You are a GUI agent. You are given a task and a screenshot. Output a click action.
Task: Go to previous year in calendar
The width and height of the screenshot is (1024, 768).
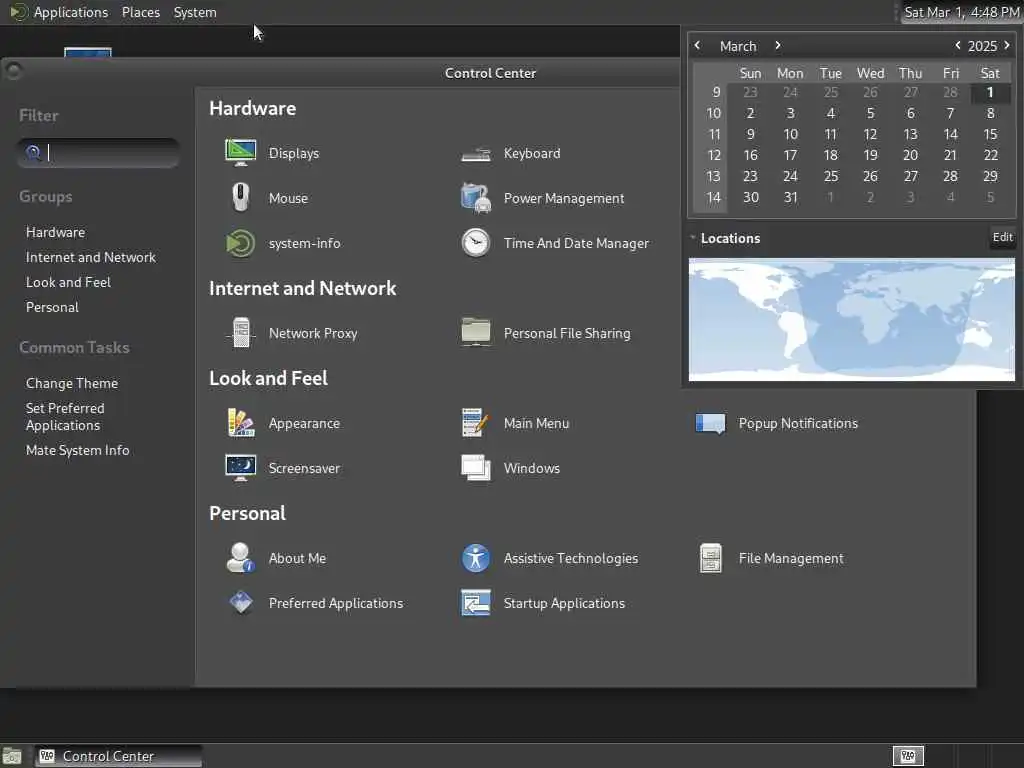tap(957, 45)
